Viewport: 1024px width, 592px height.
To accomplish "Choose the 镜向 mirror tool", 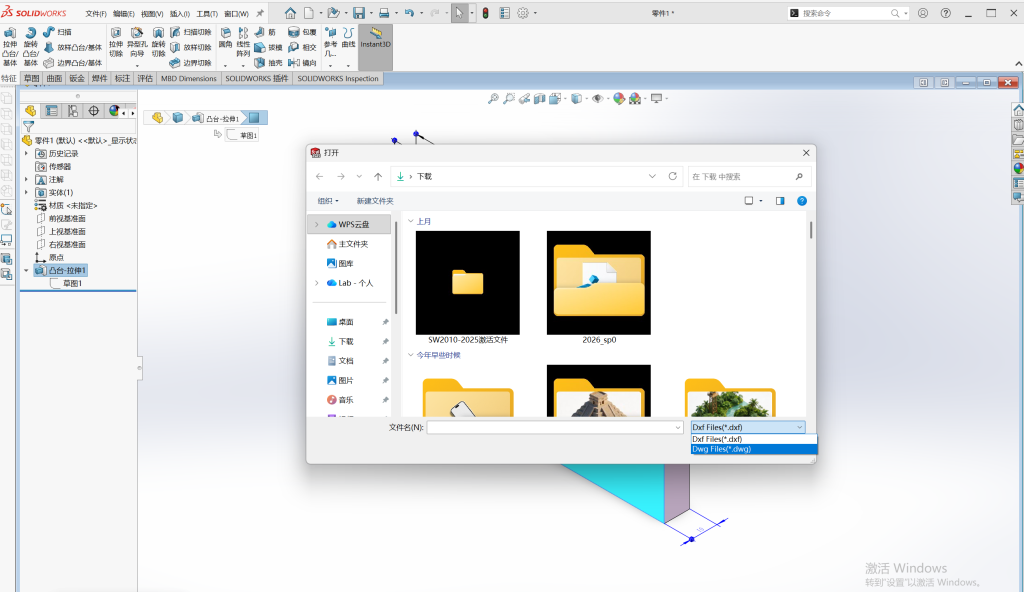I will (x=302, y=63).
